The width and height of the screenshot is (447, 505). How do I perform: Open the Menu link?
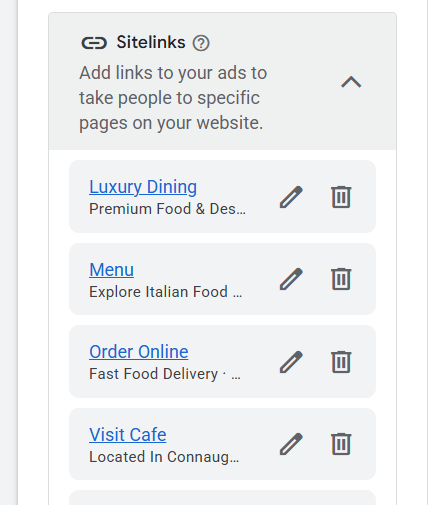coord(112,270)
